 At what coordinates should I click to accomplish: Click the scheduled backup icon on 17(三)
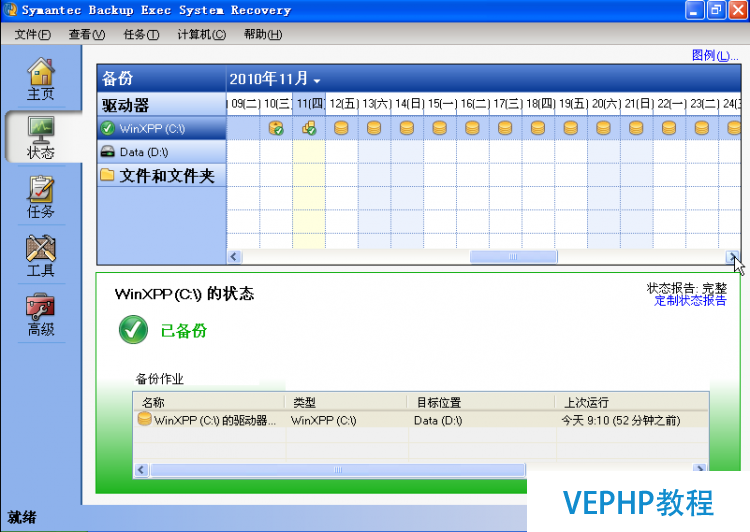(505, 128)
